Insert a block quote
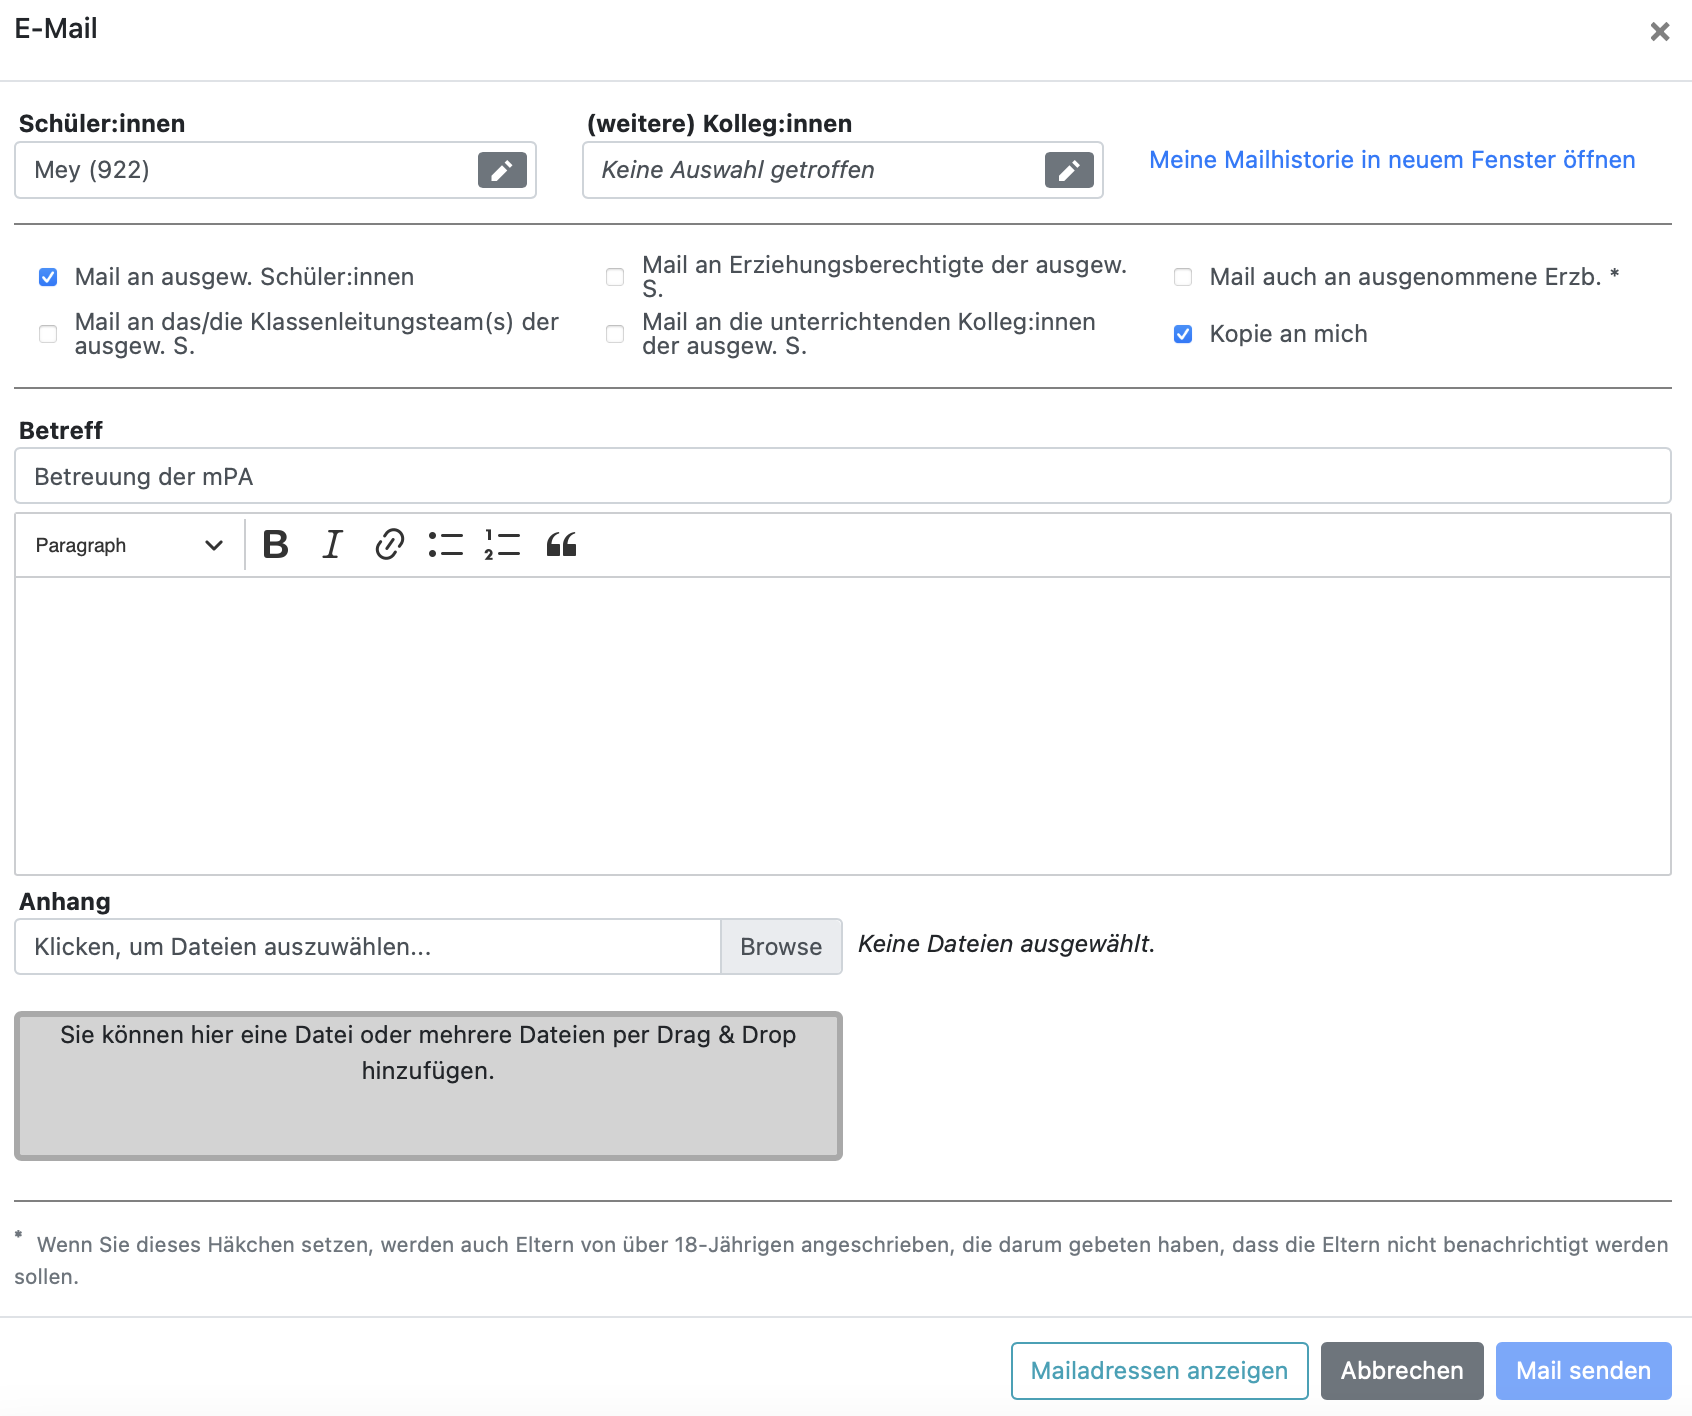The width and height of the screenshot is (1692, 1416). [x=561, y=545]
